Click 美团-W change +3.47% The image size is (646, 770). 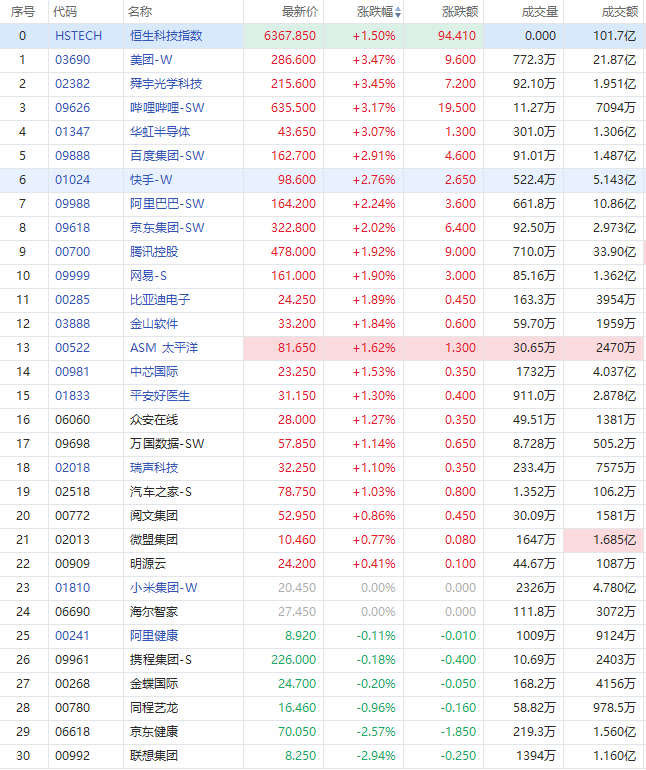374,60
